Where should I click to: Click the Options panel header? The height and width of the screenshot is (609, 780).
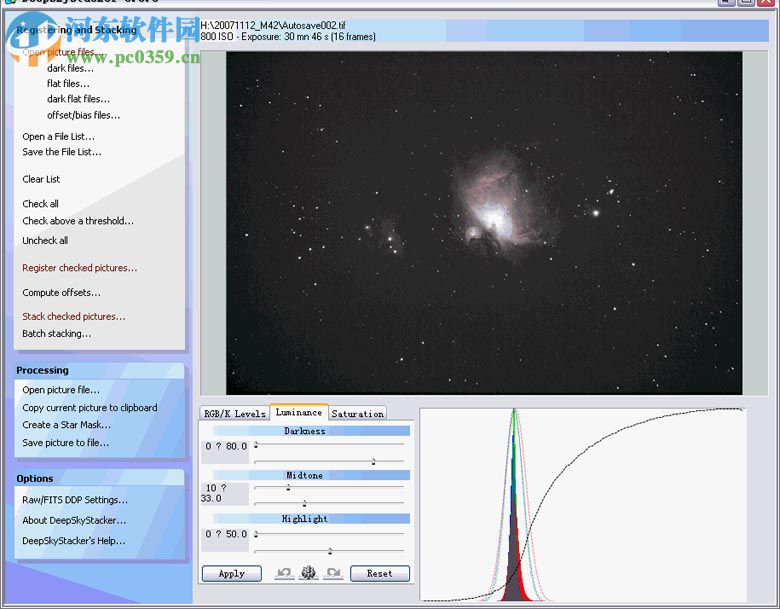pos(99,478)
